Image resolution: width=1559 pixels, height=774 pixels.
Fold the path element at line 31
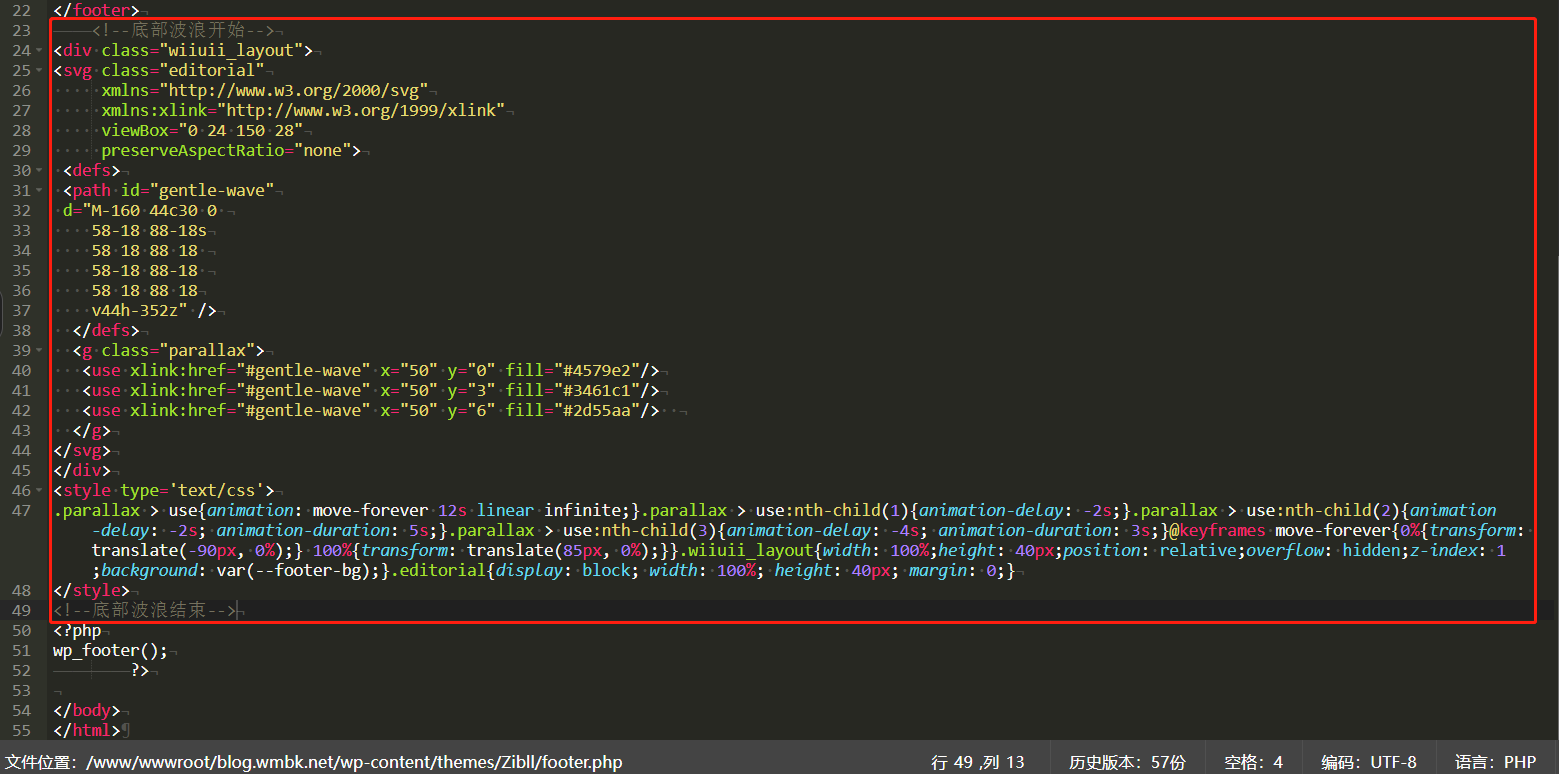click(x=40, y=190)
